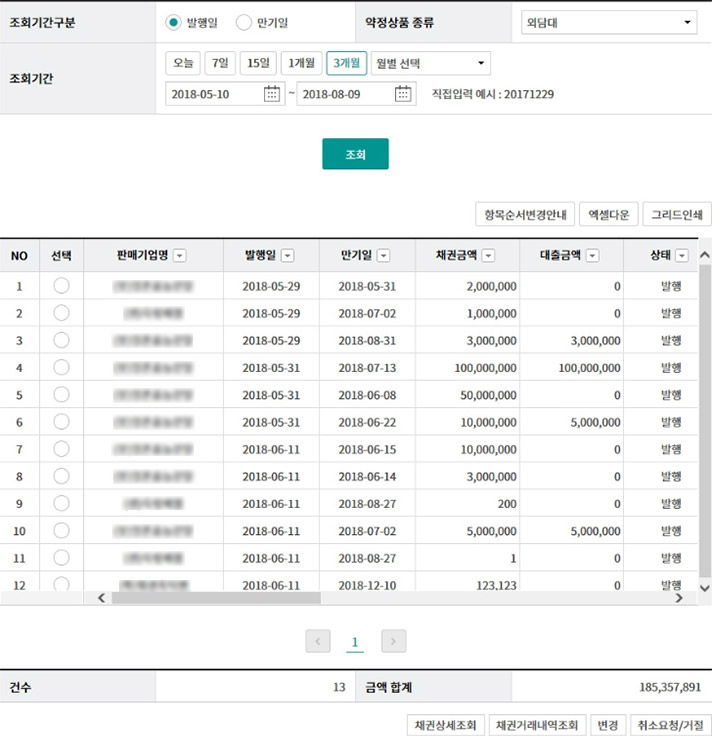Viewport: 712px width, 736px height.
Task: Click the 엑셀다운 button
Action: [x=608, y=214]
